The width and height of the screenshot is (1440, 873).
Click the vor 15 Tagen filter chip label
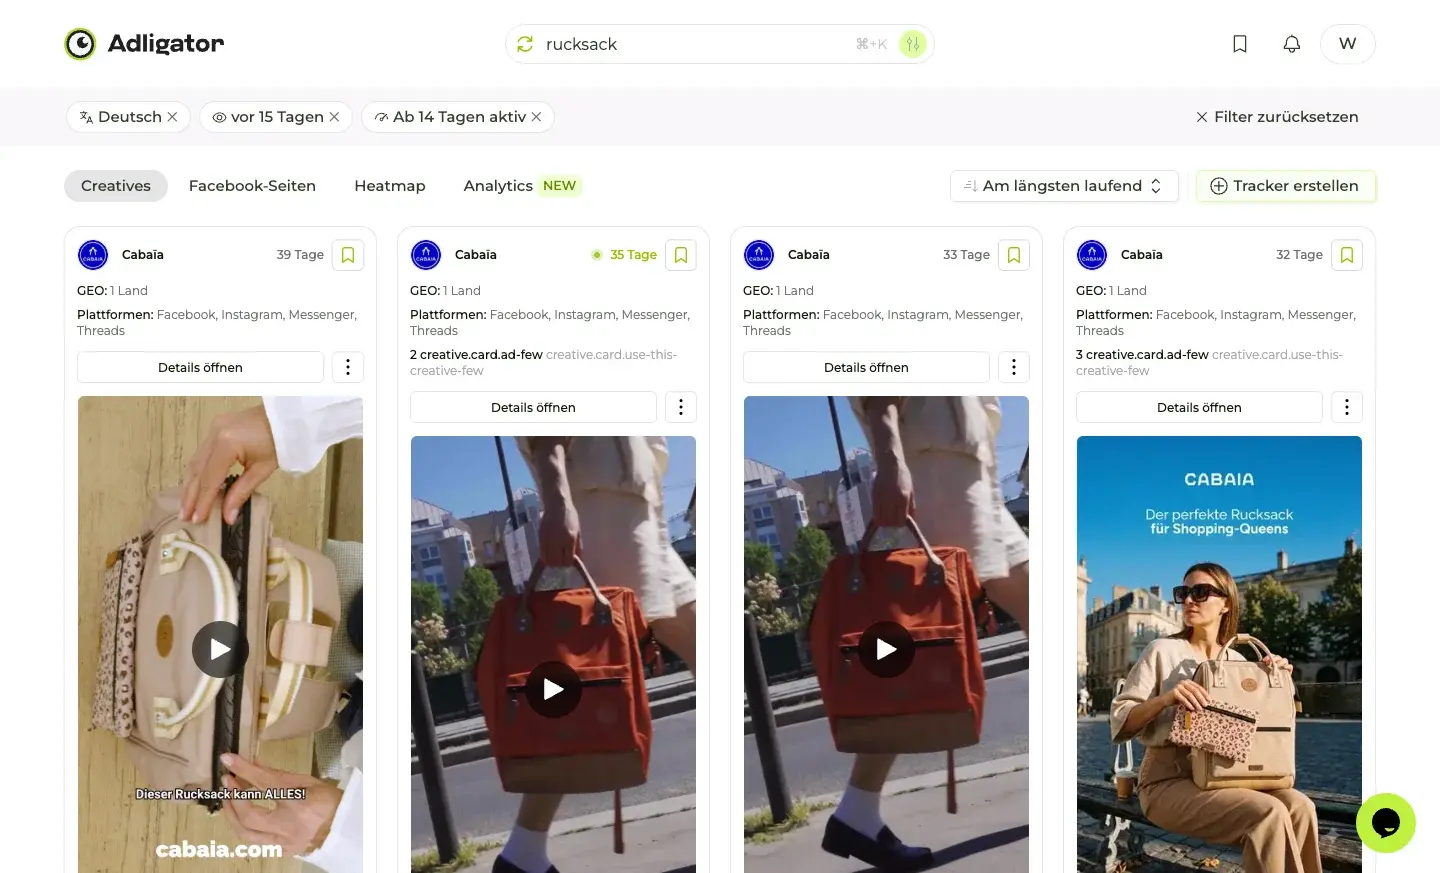[x=277, y=117]
